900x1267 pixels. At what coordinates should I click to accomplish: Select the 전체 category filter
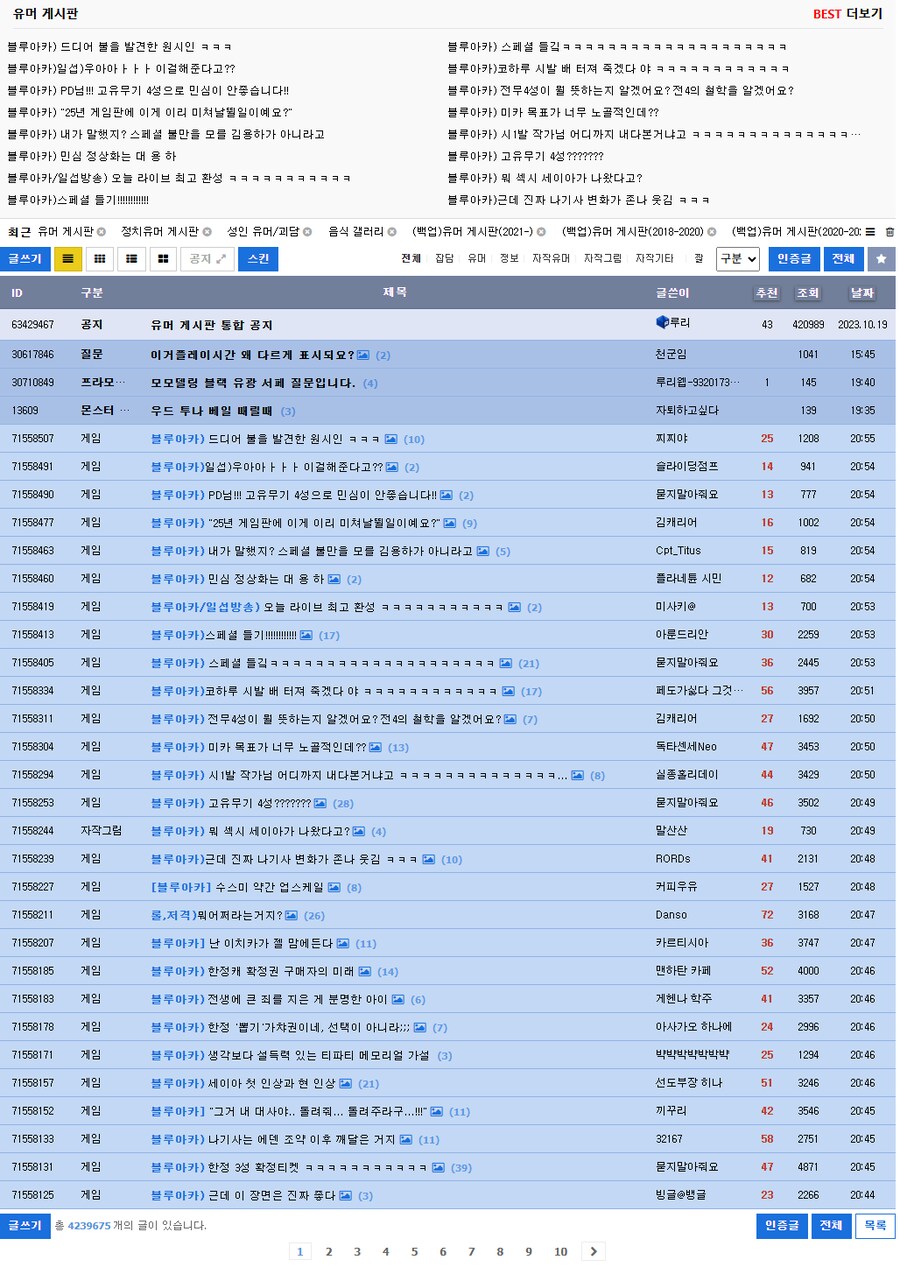click(x=411, y=259)
